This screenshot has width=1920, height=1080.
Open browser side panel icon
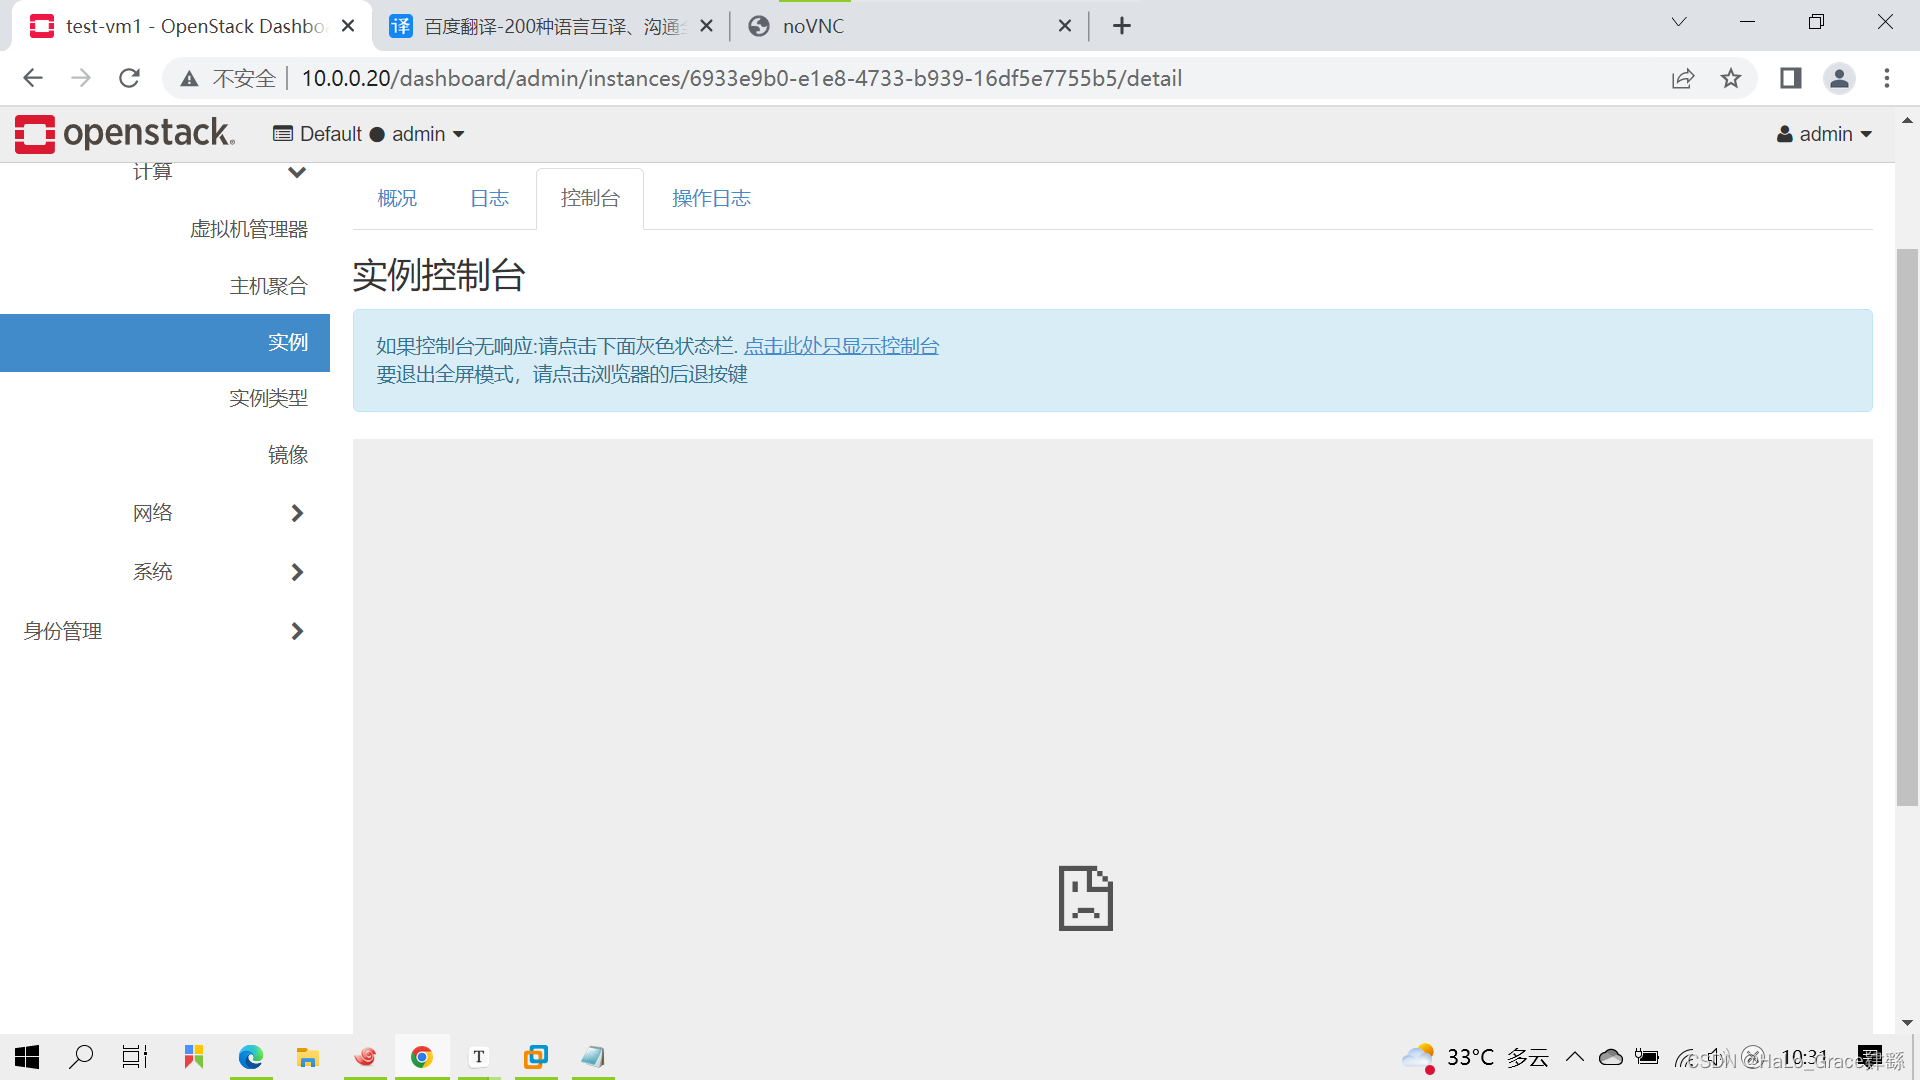click(1790, 78)
